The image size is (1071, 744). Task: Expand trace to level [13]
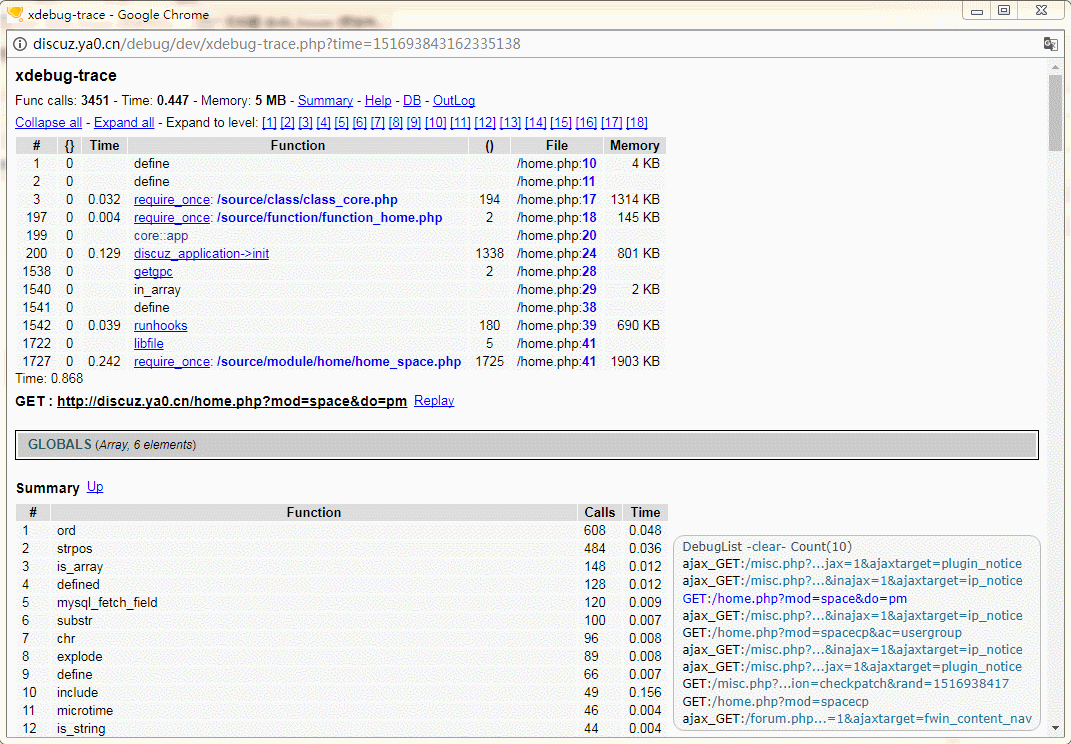pos(510,122)
